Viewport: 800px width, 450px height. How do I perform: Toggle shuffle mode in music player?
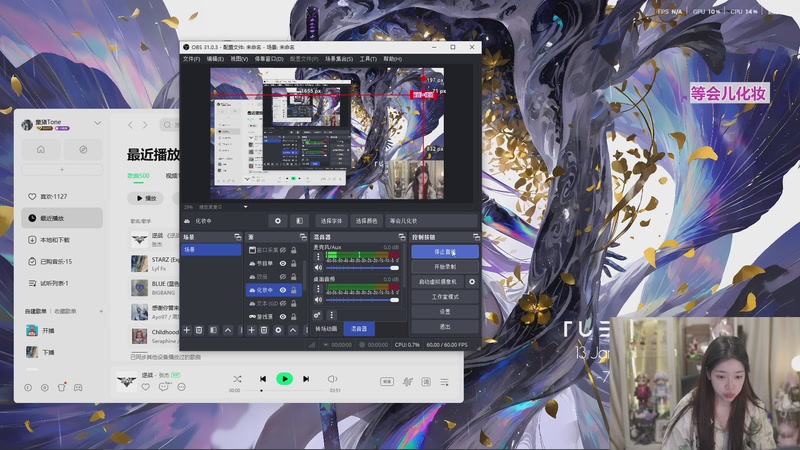click(237, 379)
